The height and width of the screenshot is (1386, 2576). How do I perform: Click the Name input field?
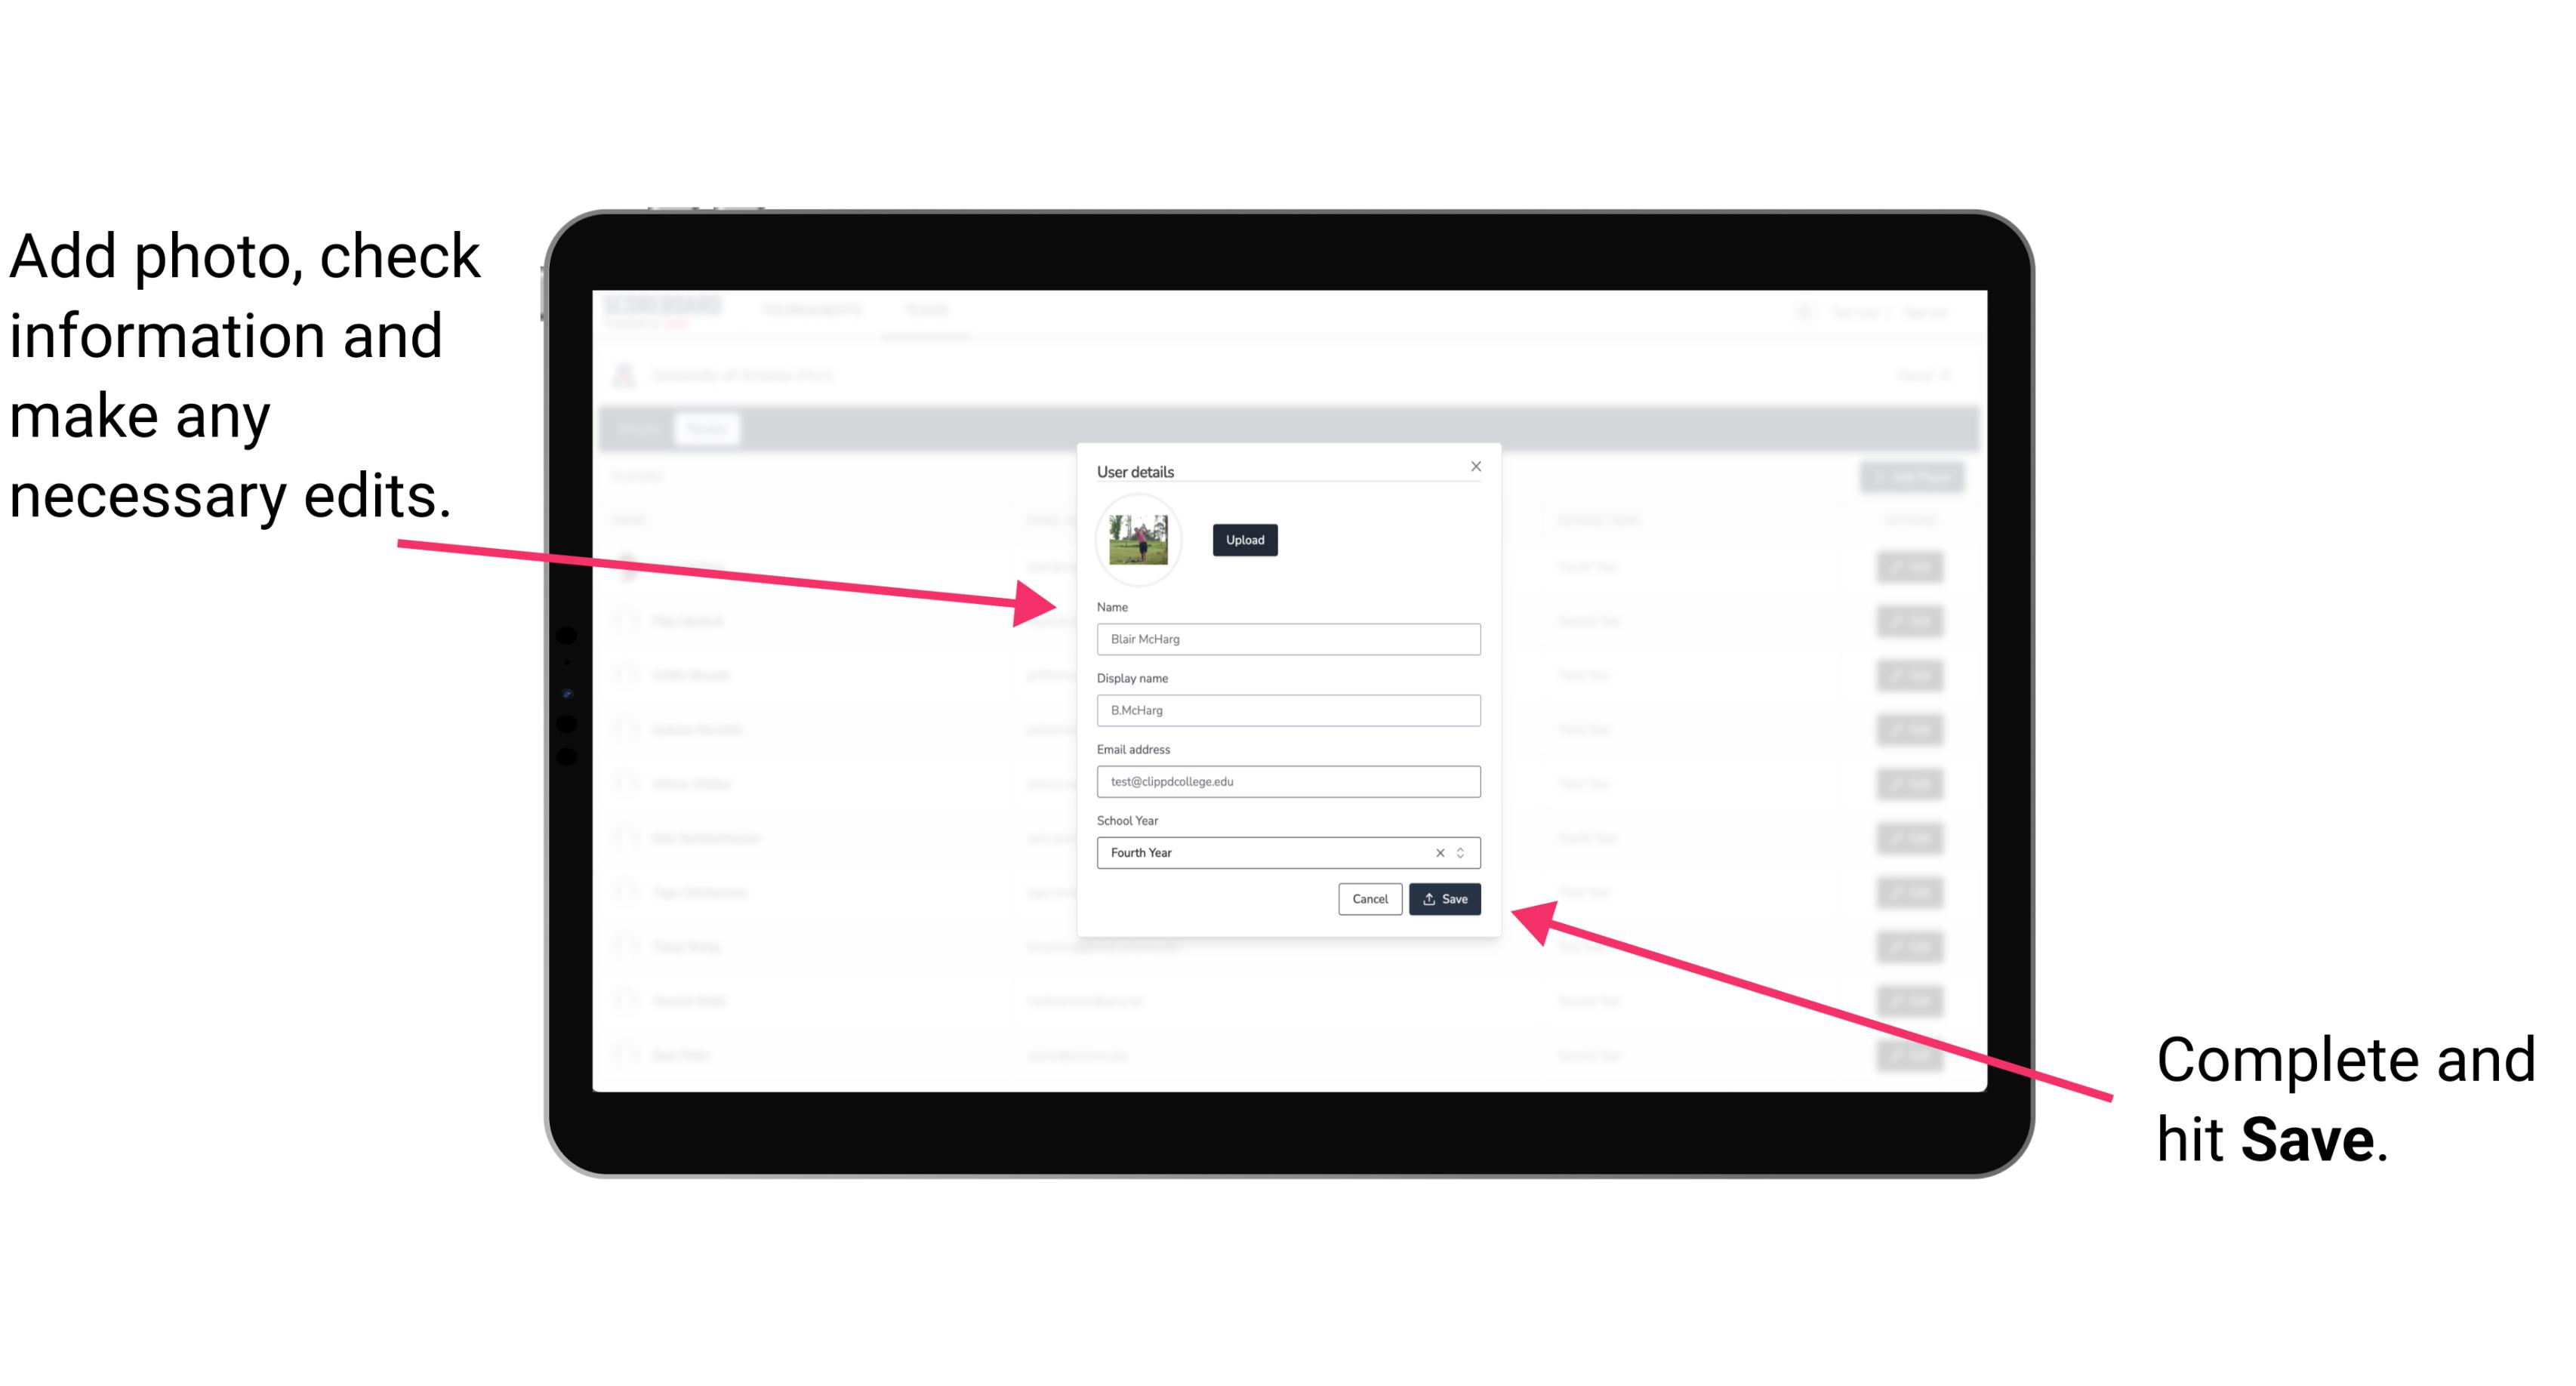(x=1286, y=639)
